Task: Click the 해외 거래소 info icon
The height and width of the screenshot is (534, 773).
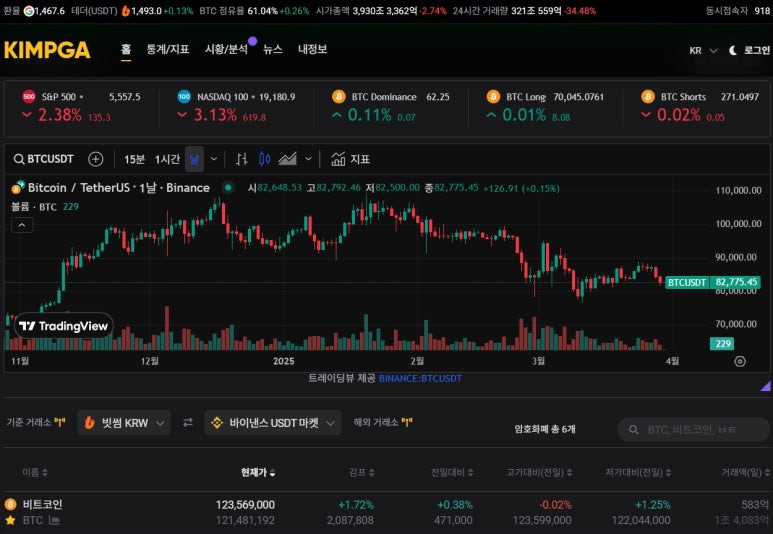Action: click(x=407, y=422)
